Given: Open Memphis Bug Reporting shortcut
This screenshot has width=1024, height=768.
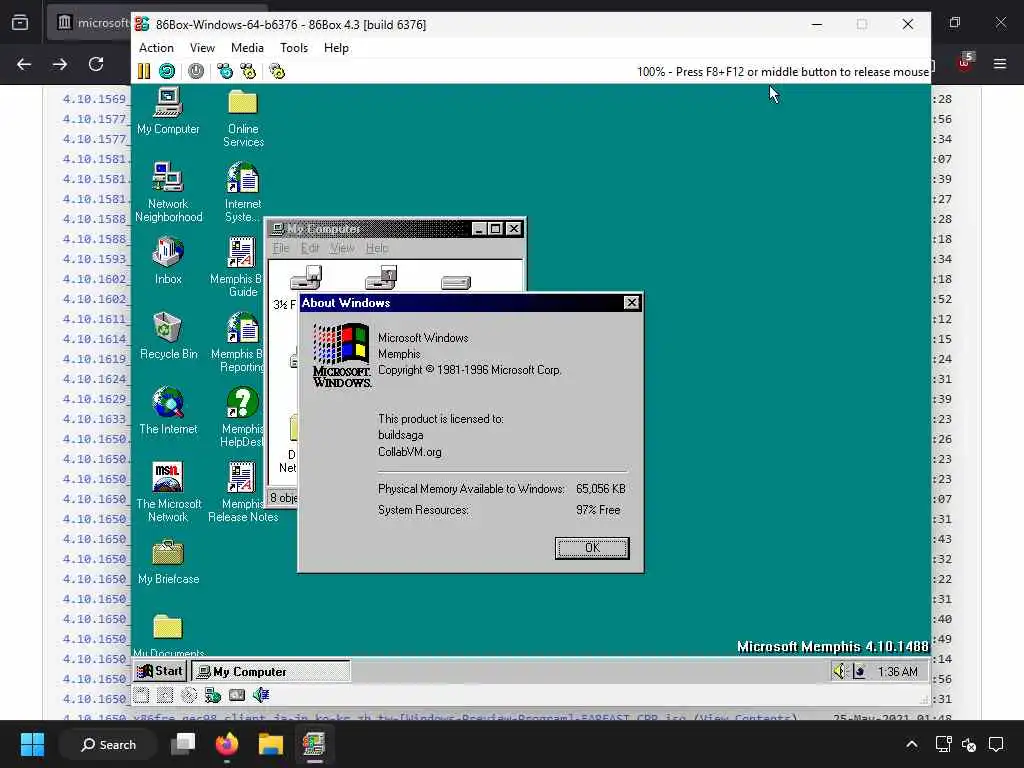Looking at the screenshot, I should 239,342.
